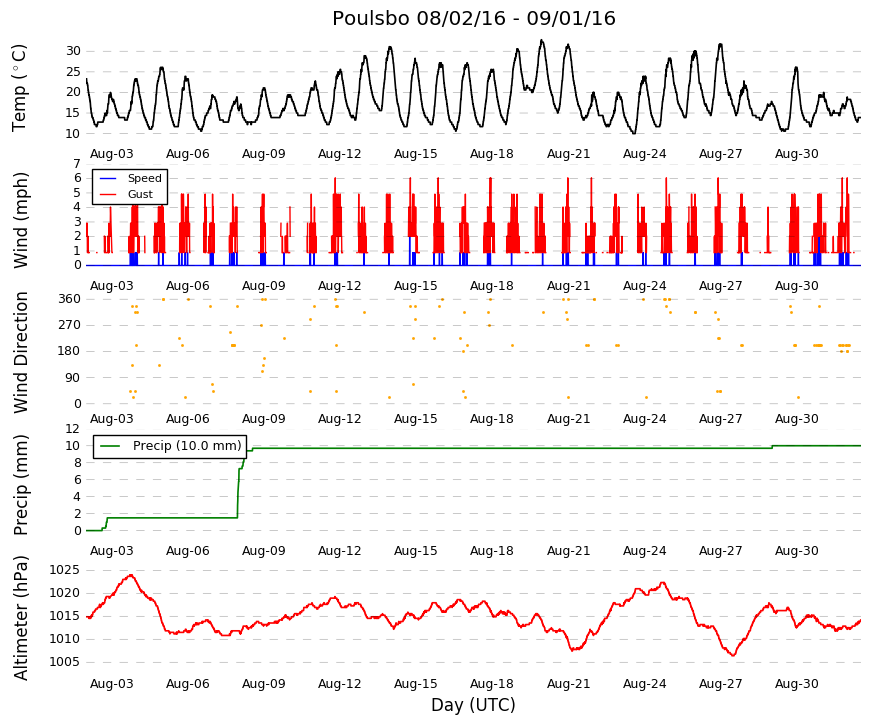Click the Aug-21 tick under temperature chart
Image resolution: width=871 pixels, height=725 pixels.
point(568,154)
